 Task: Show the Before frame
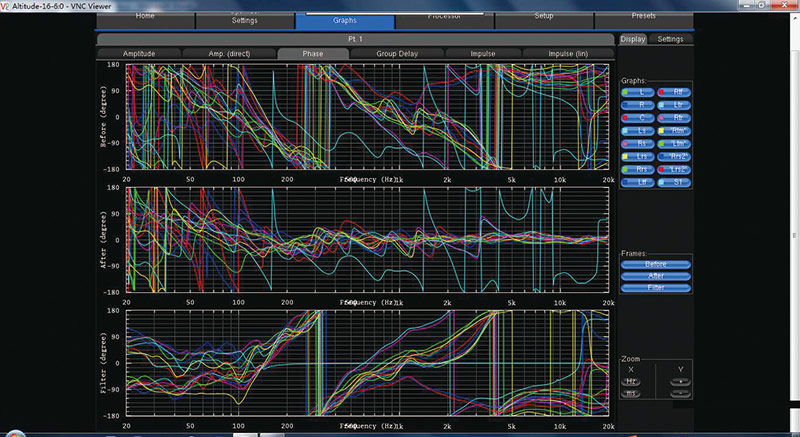tap(656, 265)
